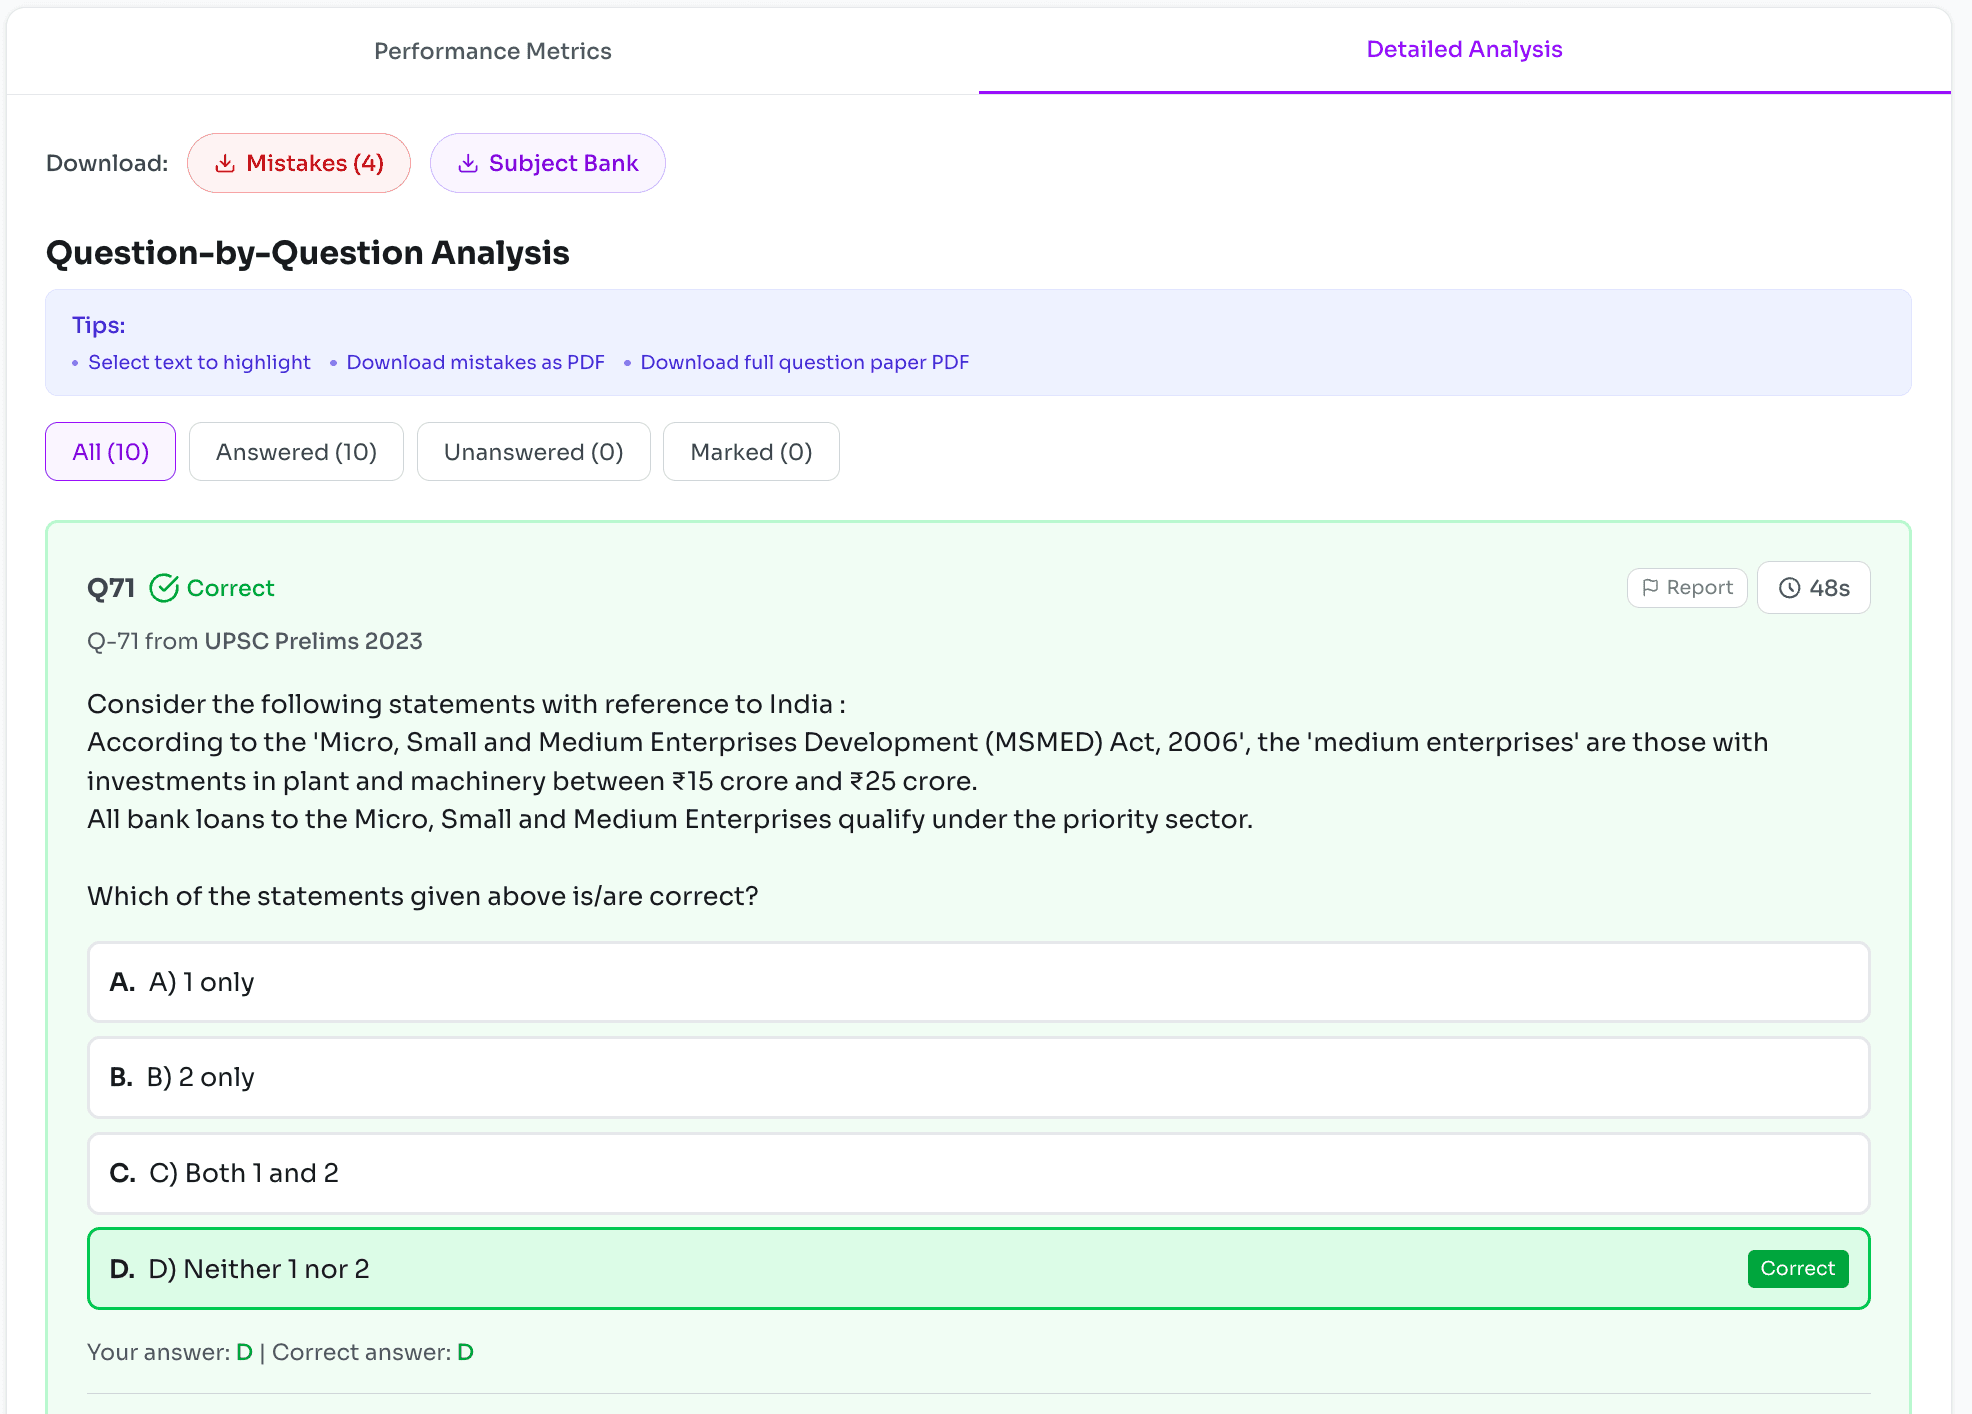Switch to the Detailed Analysis tab
This screenshot has width=1972, height=1414.
pos(1464,48)
